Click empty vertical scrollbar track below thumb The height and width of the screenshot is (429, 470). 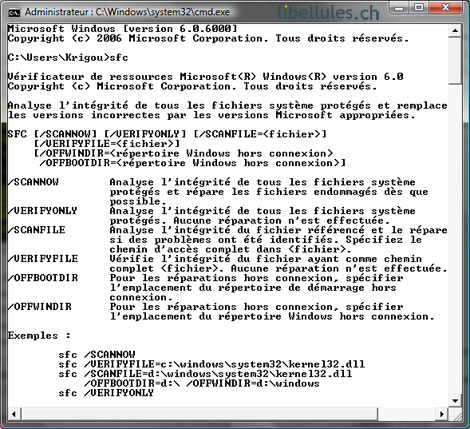coord(455,239)
